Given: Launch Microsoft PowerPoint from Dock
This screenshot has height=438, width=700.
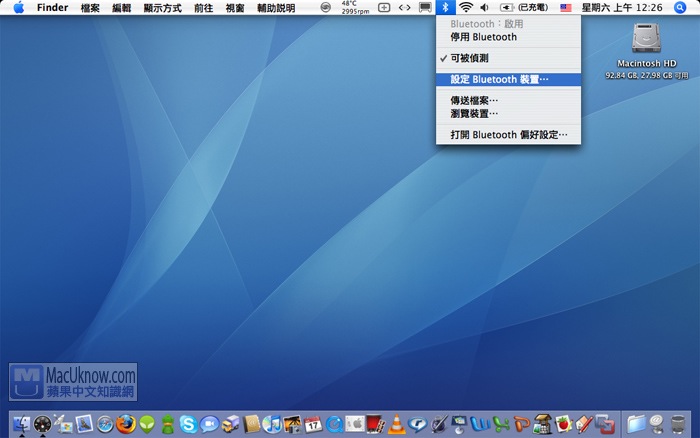Looking at the screenshot, I should (x=521, y=424).
